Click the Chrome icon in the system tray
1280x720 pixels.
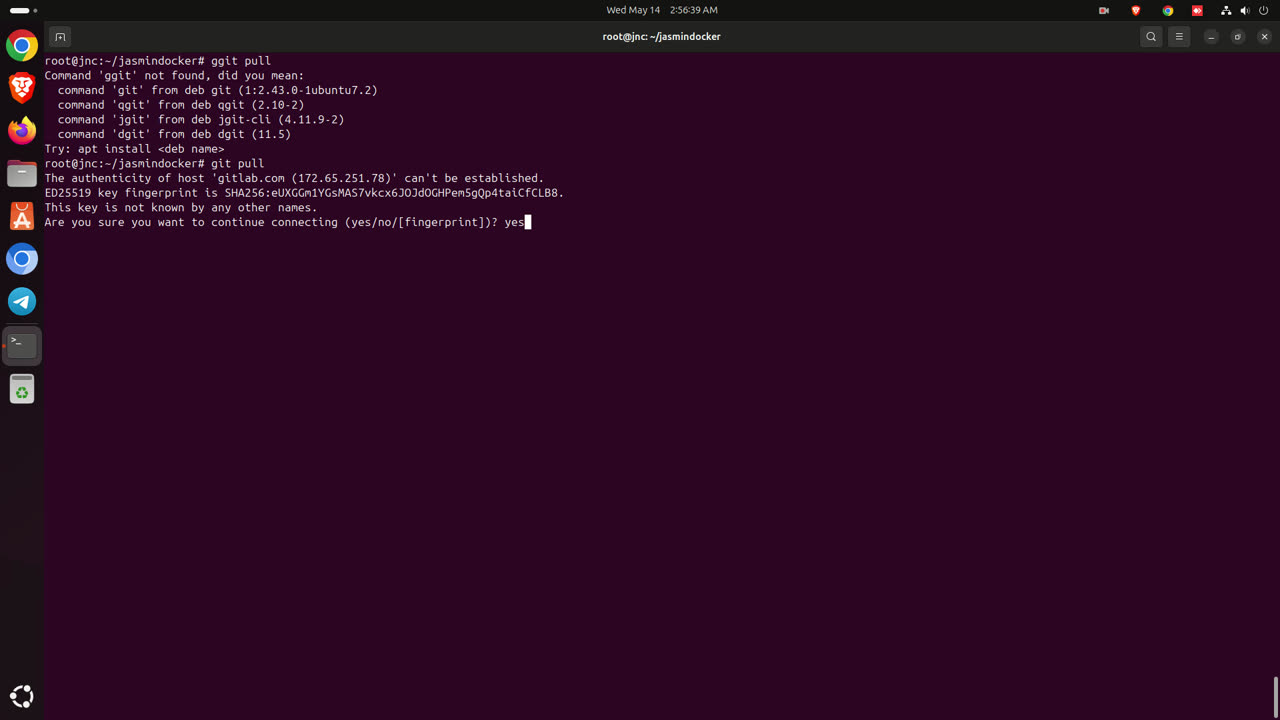tap(1167, 10)
